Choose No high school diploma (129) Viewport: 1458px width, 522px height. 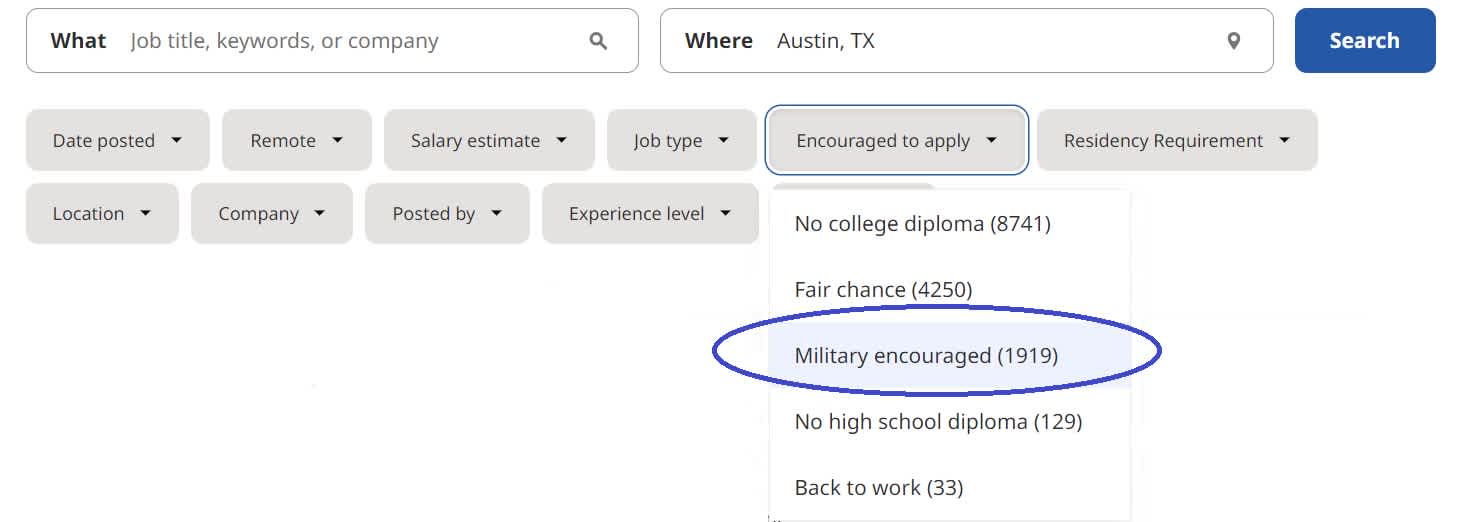click(x=938, y=422)
